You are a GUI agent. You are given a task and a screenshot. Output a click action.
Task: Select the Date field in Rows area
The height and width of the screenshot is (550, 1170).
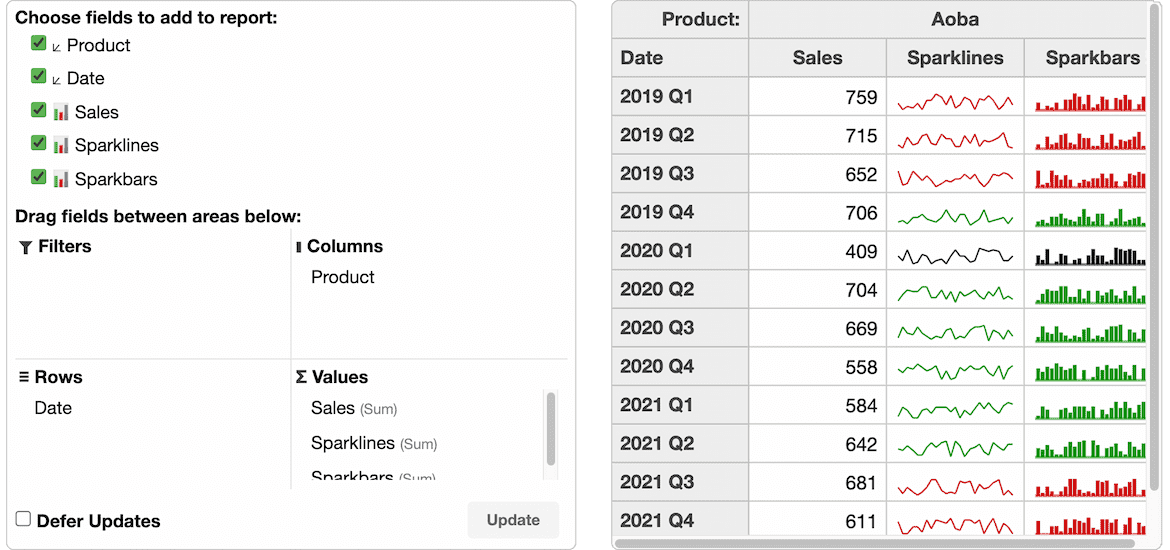tap(53, 408)
